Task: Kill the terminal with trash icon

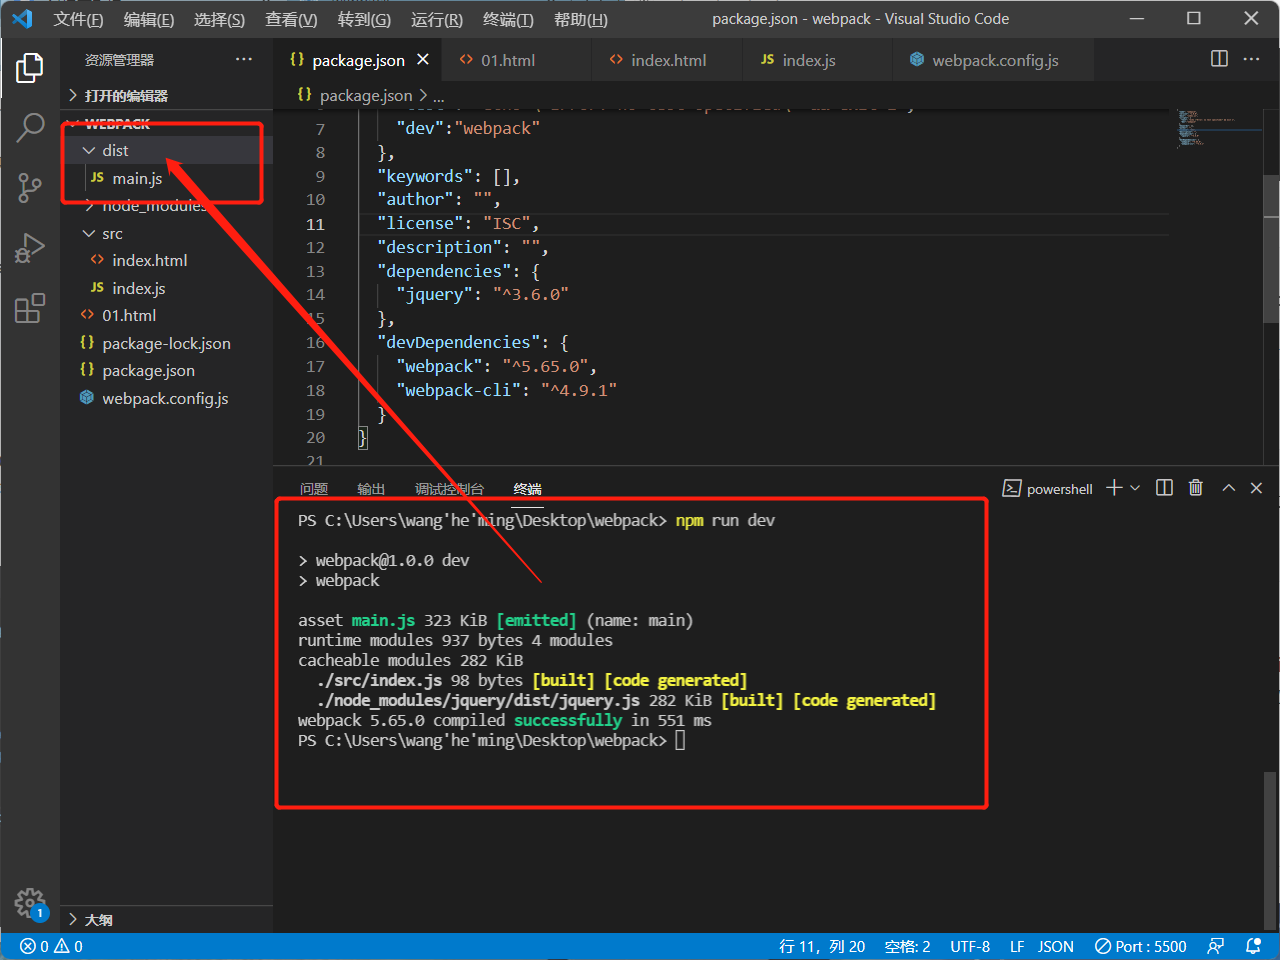Action: tap(1196, 488)
